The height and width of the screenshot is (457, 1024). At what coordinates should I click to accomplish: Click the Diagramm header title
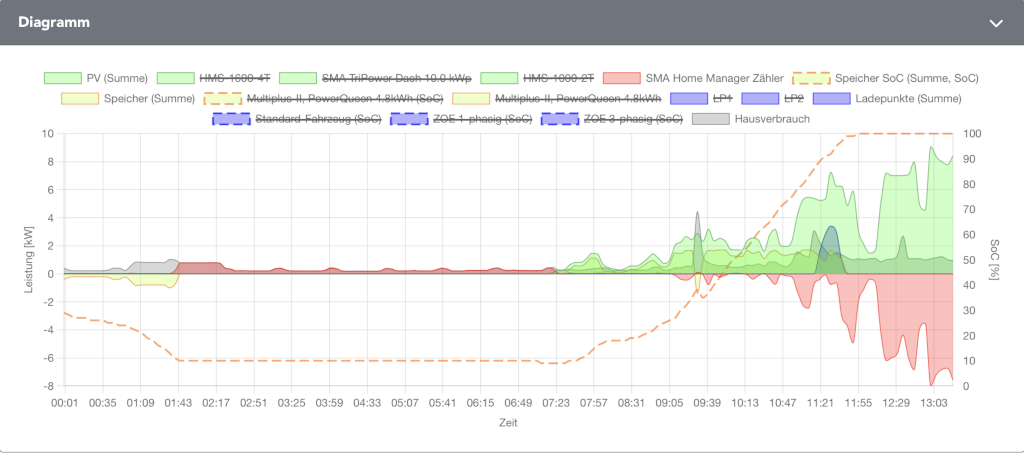pos(54,22)
